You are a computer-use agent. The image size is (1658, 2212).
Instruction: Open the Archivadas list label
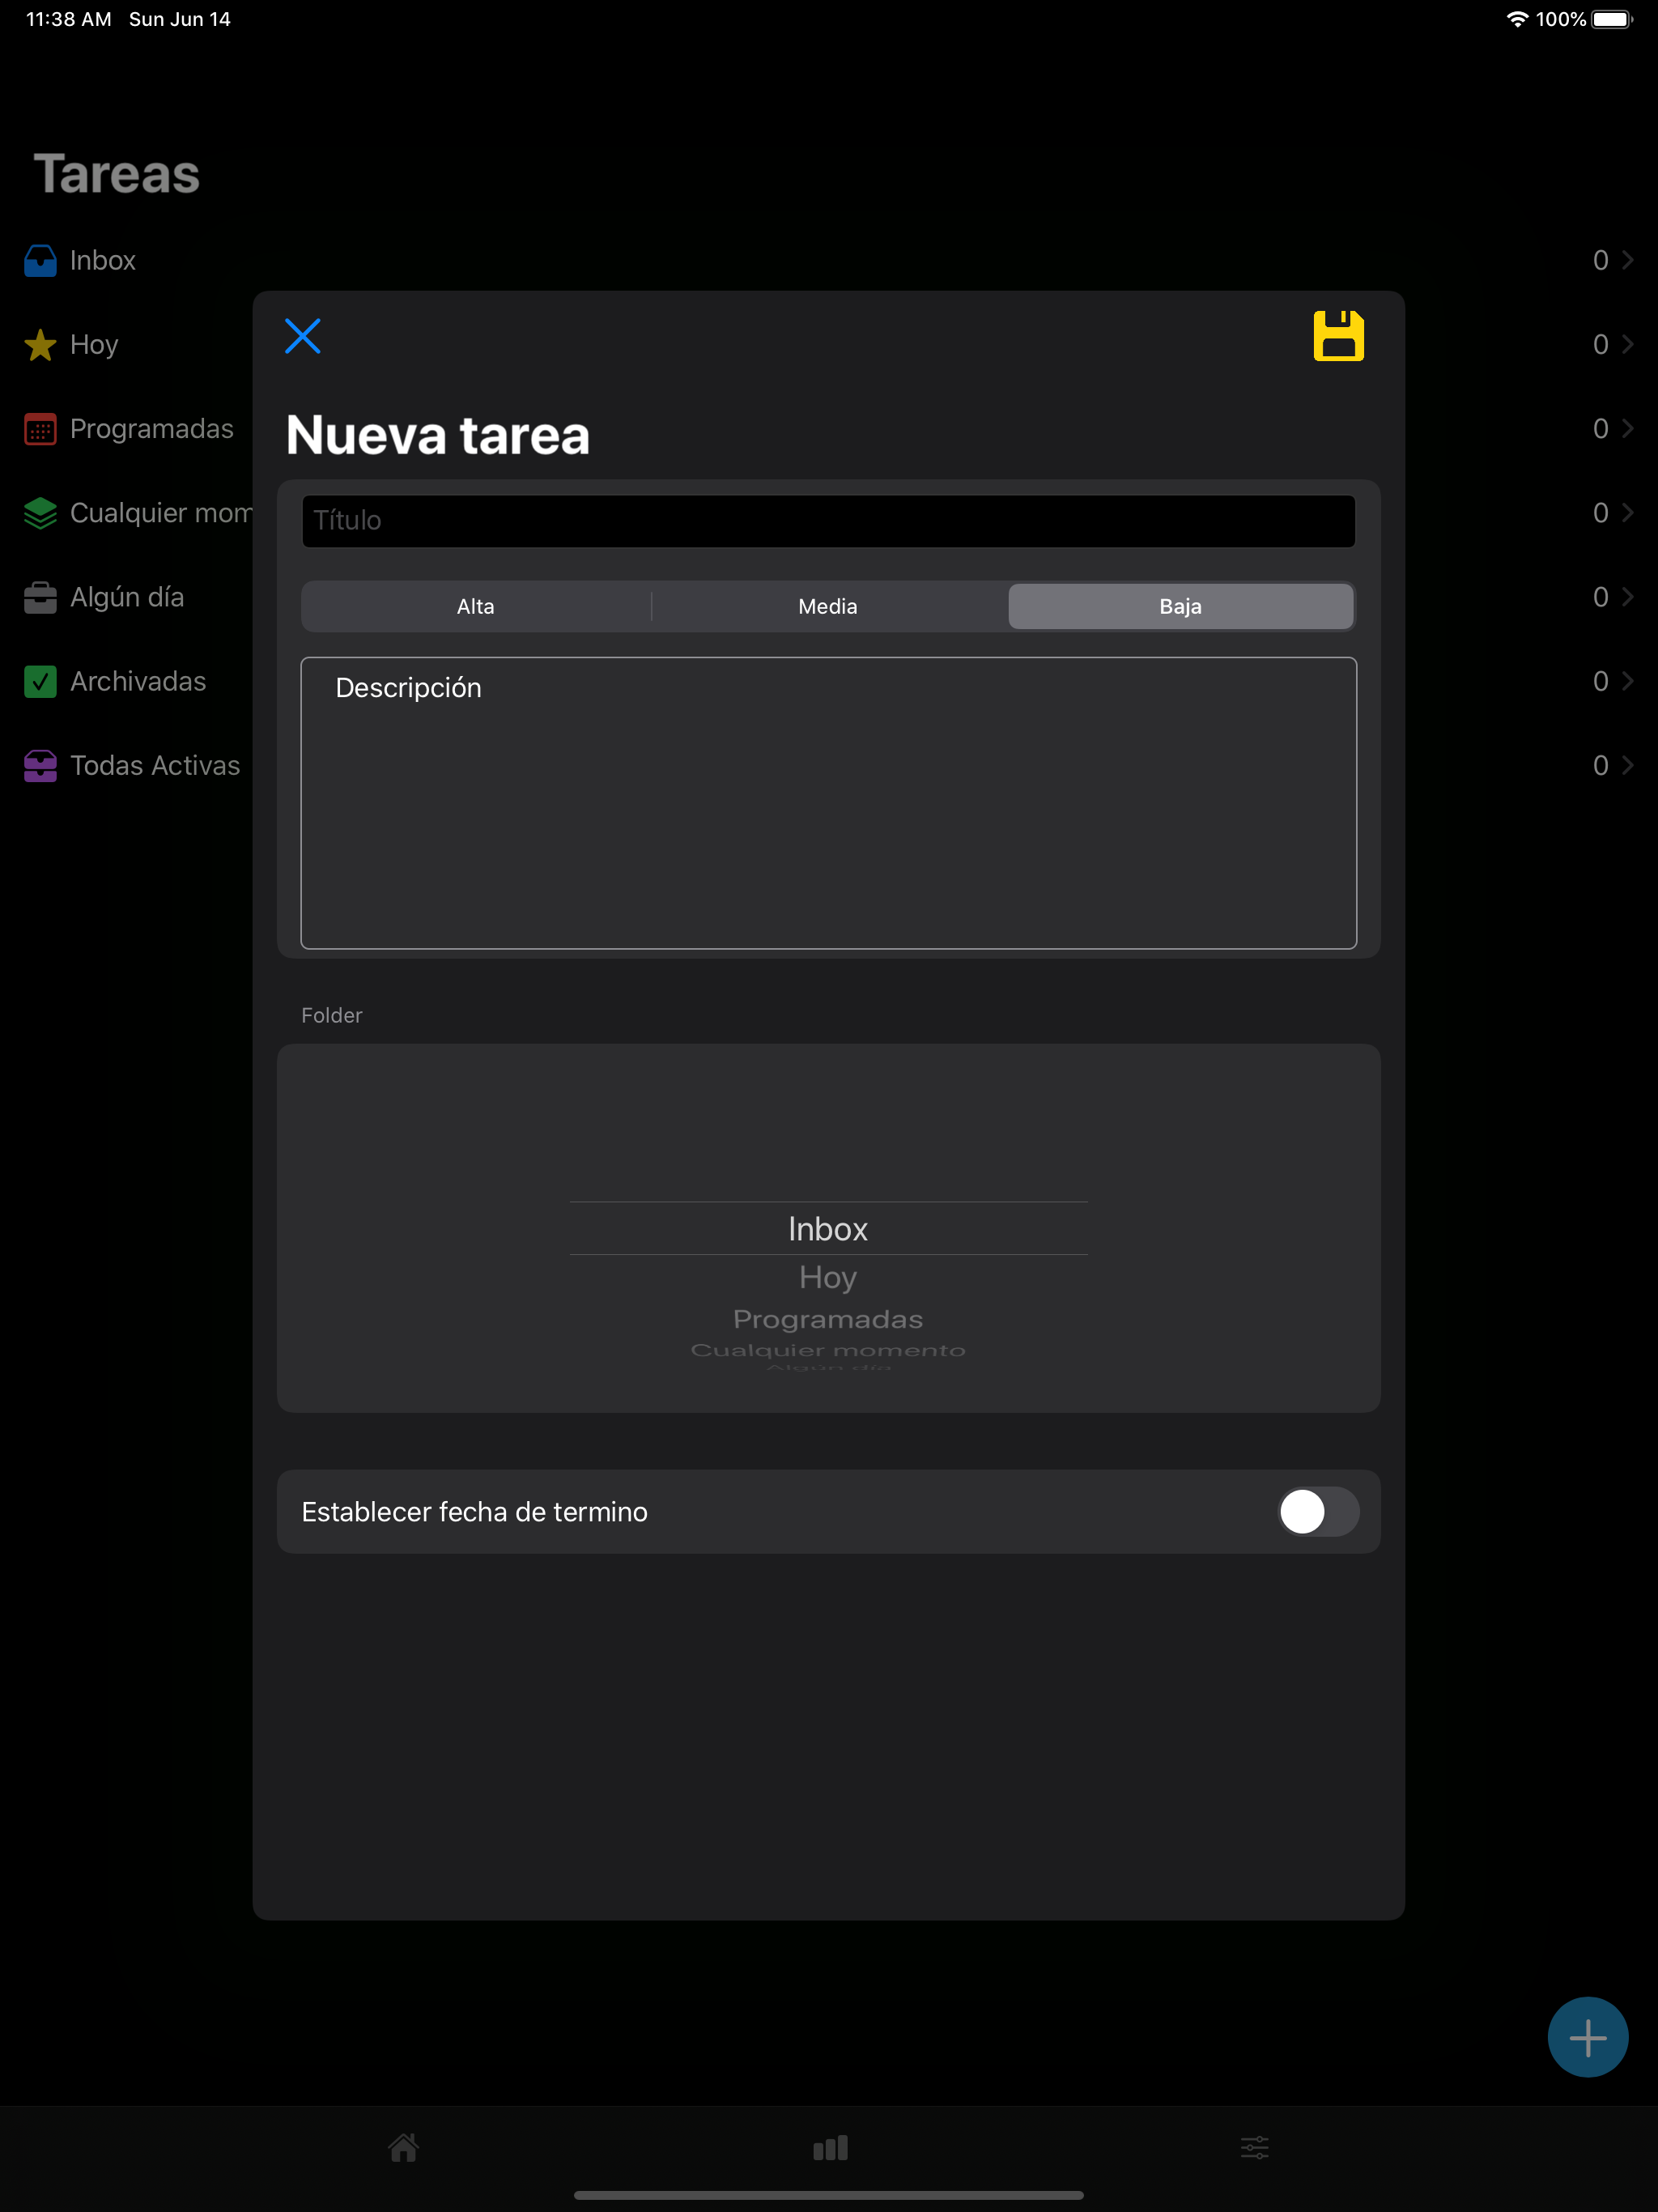pyautogui.click(x=138, y=681)
